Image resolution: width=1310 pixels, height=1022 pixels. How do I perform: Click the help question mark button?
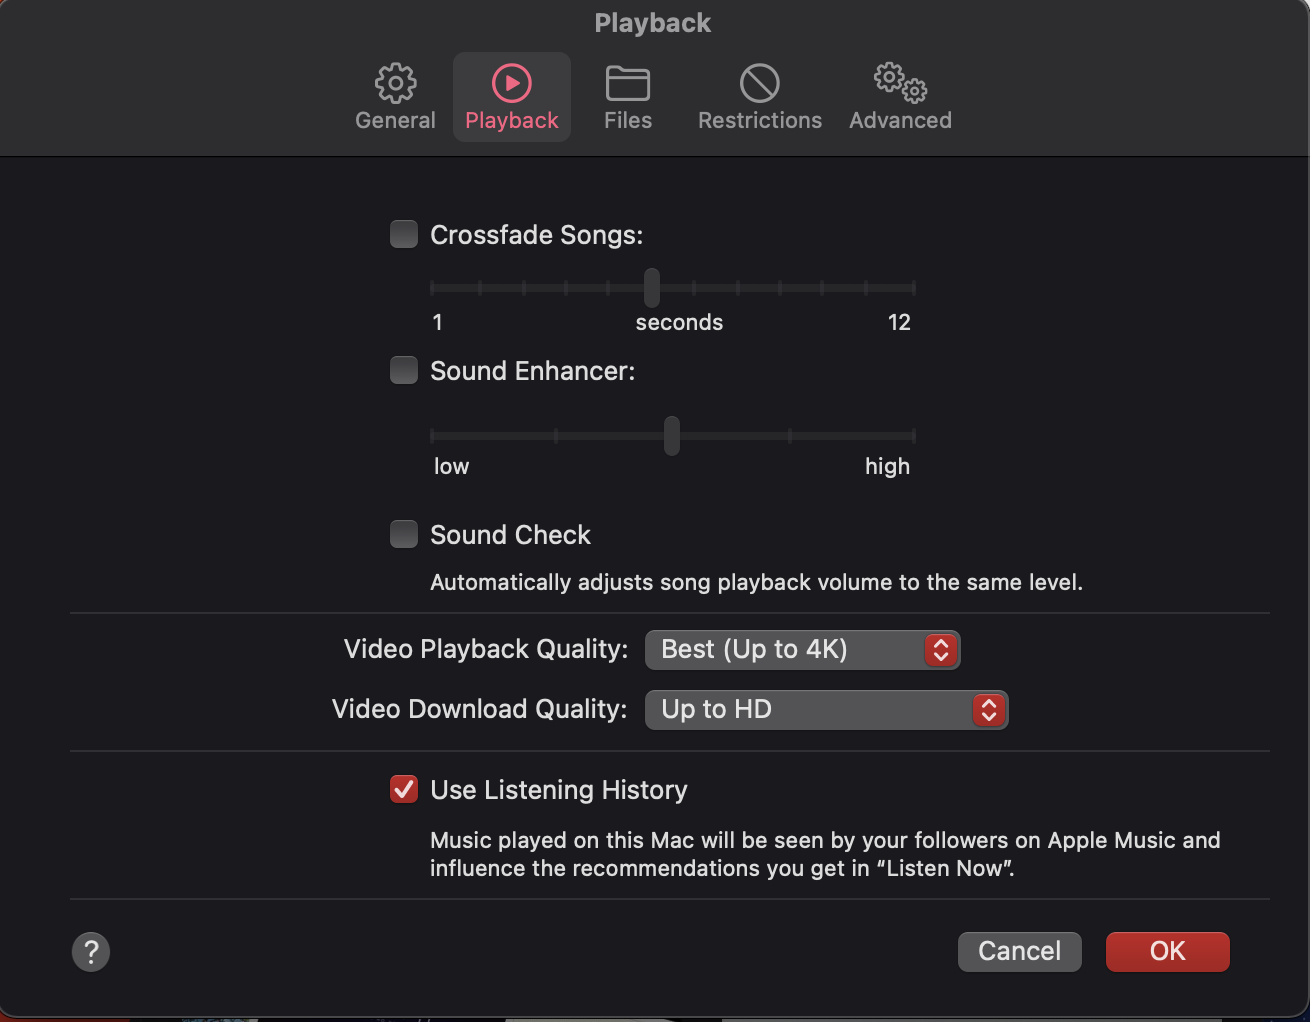point(91,952)
